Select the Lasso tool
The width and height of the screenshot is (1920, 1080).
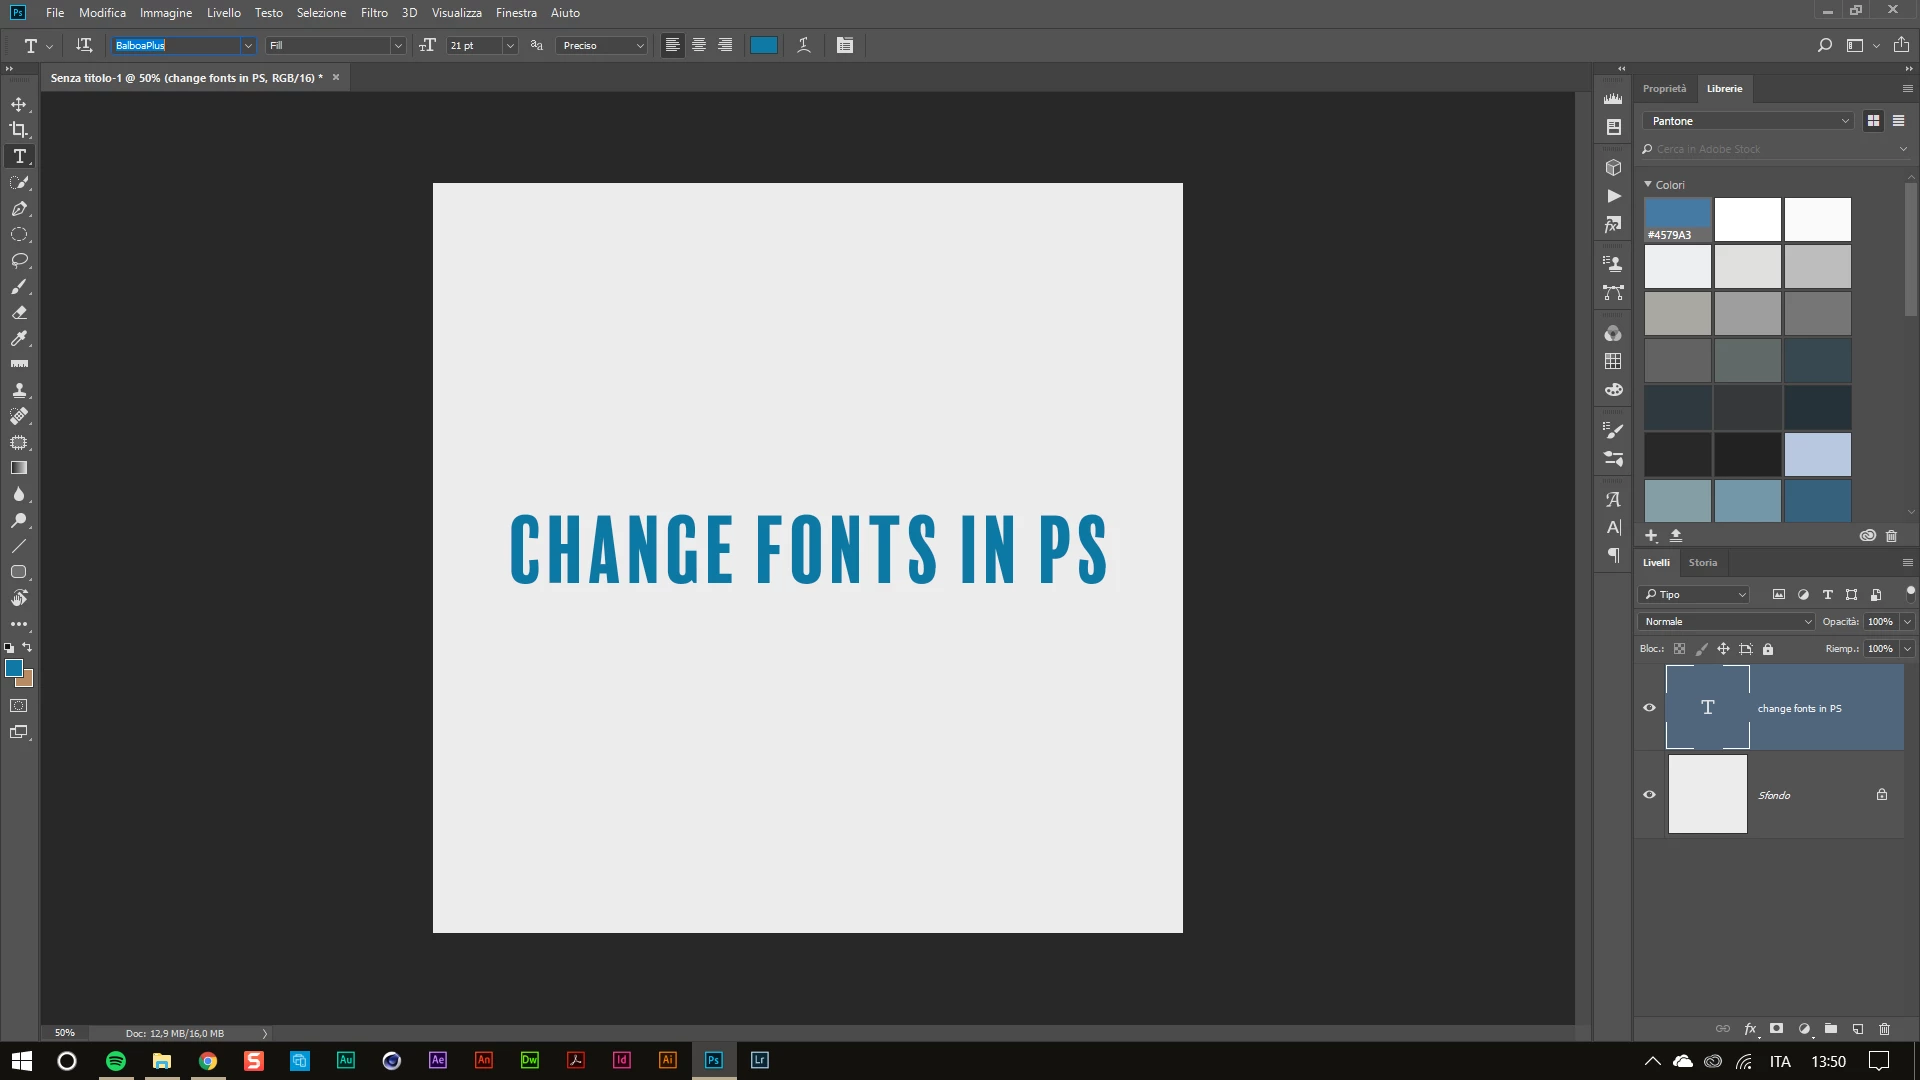pyautogui.click(x=19, y=261)
